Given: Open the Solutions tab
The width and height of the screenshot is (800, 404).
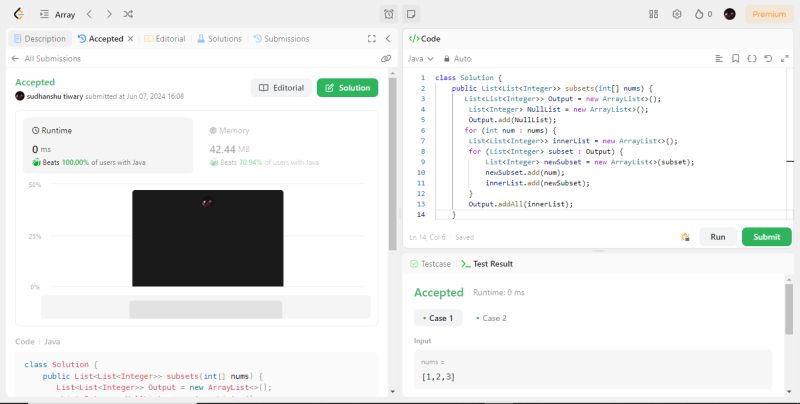Looking at the screenshot, I should point(219,39).
